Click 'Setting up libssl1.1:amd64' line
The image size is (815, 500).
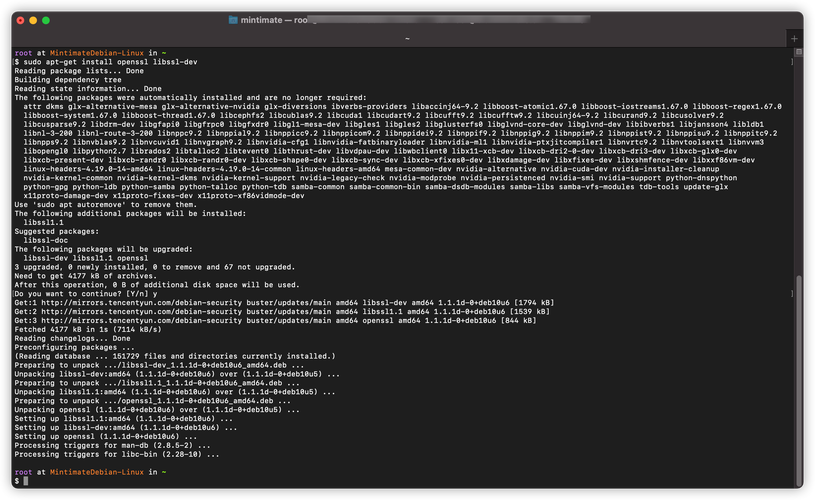click(x=124, y=418)
